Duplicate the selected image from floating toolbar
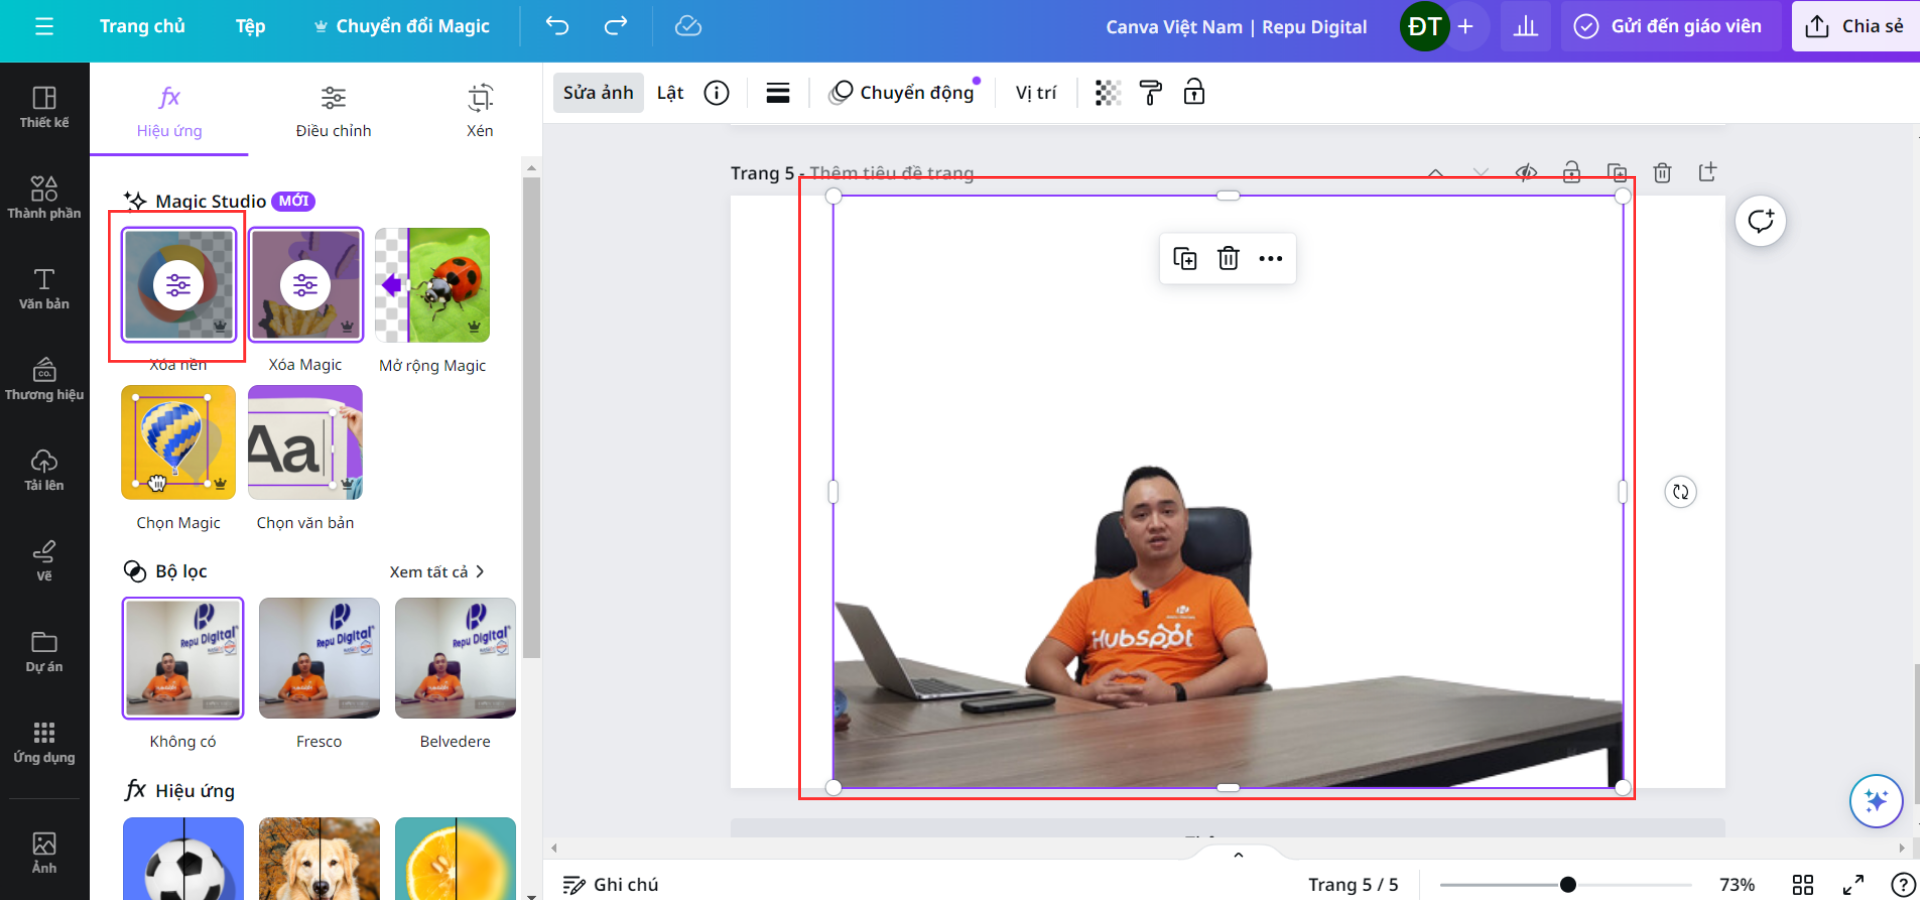This screenshot has height=900, width=1920. click(1185, 259)
